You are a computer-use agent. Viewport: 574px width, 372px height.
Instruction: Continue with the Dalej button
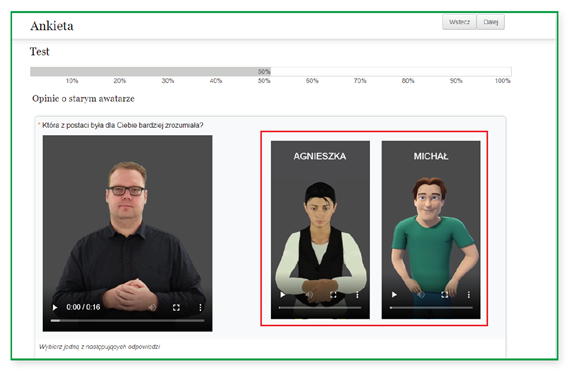pos(491,22)
